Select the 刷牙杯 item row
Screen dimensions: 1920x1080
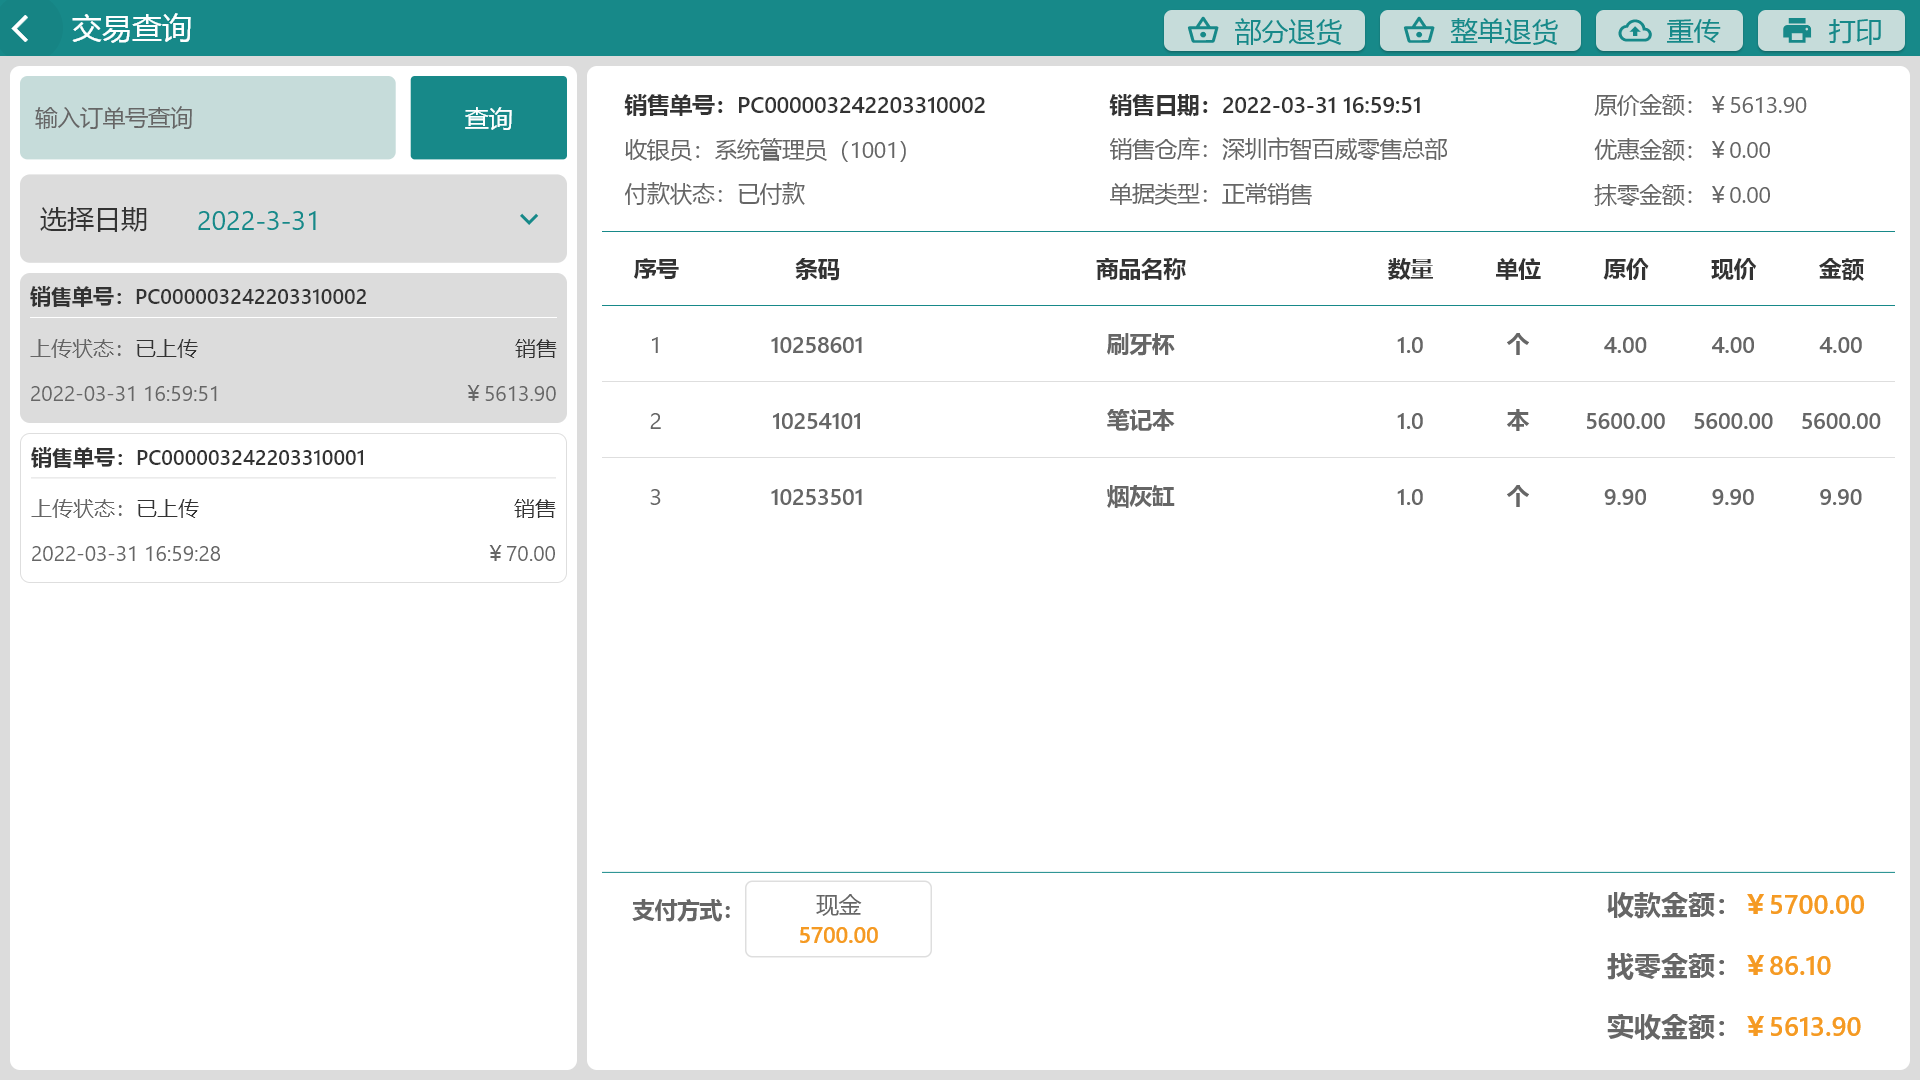pyautogui.click(x=1140, y=345)
